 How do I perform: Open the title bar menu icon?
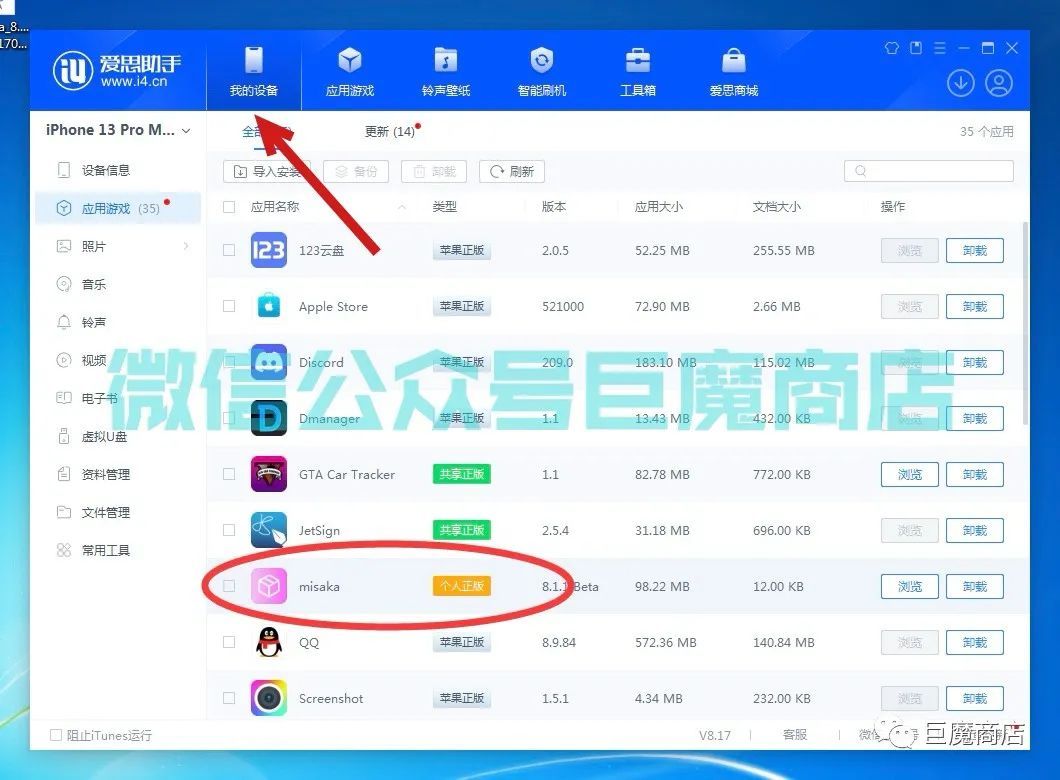pos(939,48)
